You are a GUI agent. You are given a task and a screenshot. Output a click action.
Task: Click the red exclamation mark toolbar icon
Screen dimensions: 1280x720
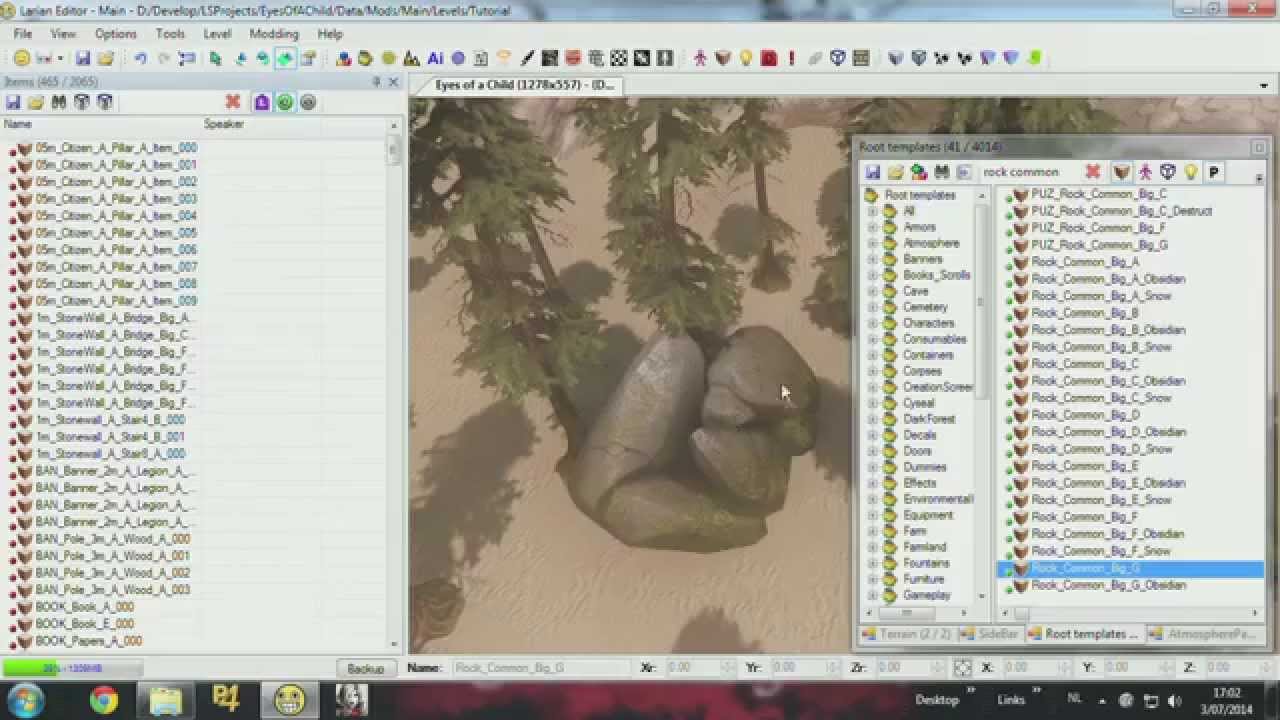coord(791,58)
